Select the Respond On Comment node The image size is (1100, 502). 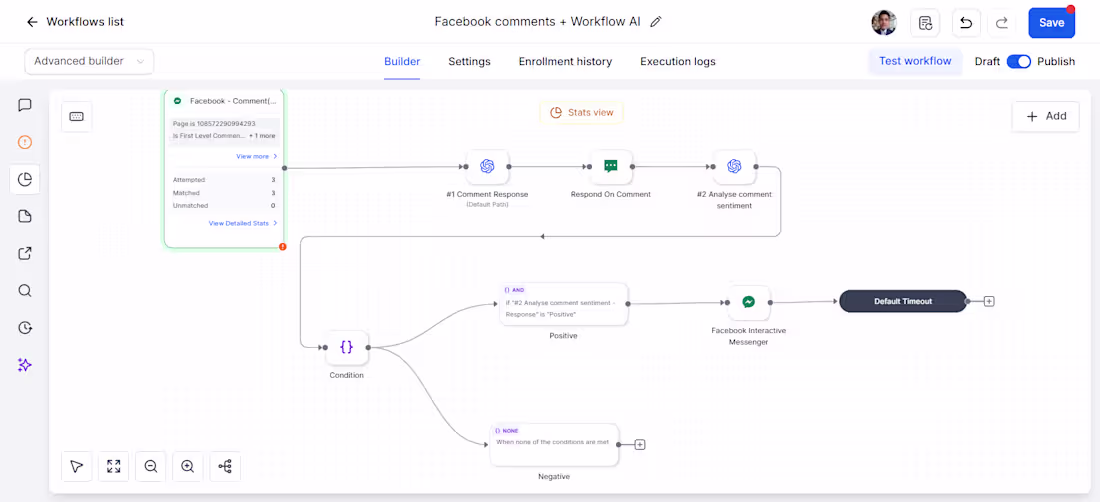click(611, 167)
